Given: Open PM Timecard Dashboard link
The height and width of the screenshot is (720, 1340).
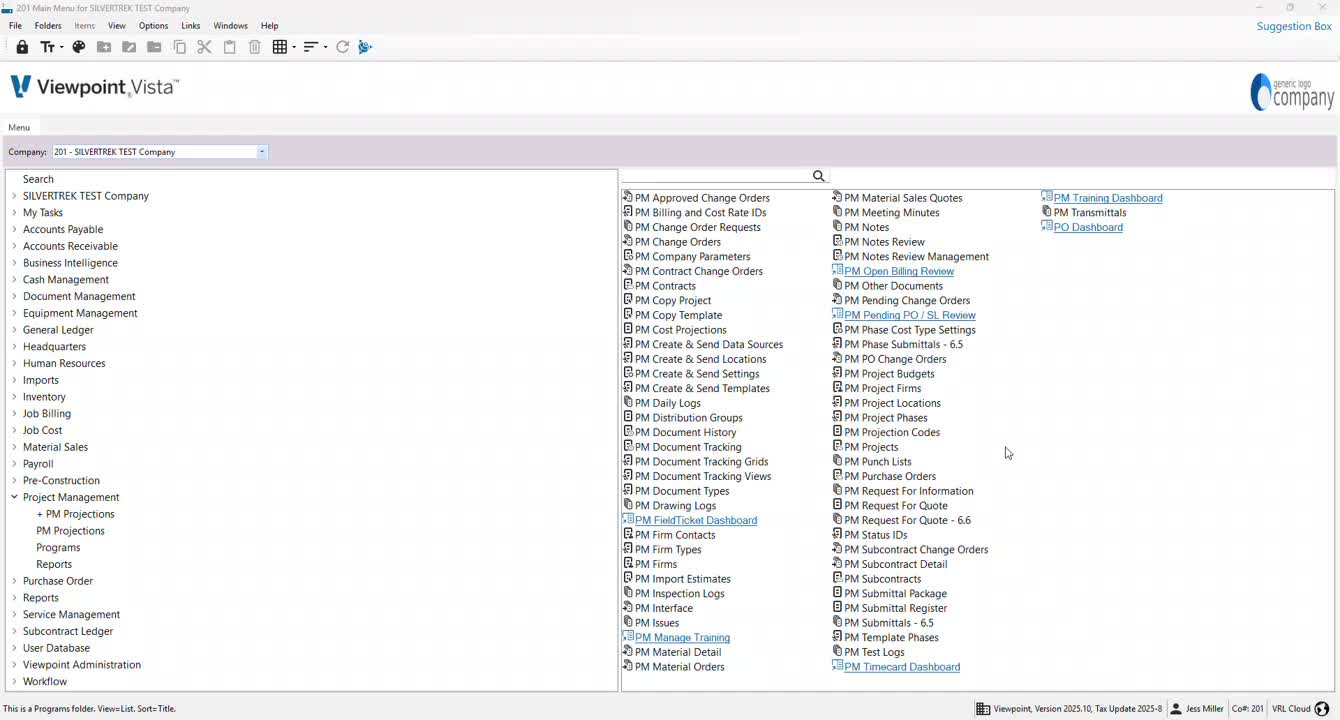Looking at the screenshot, I should tap(902, 667).
